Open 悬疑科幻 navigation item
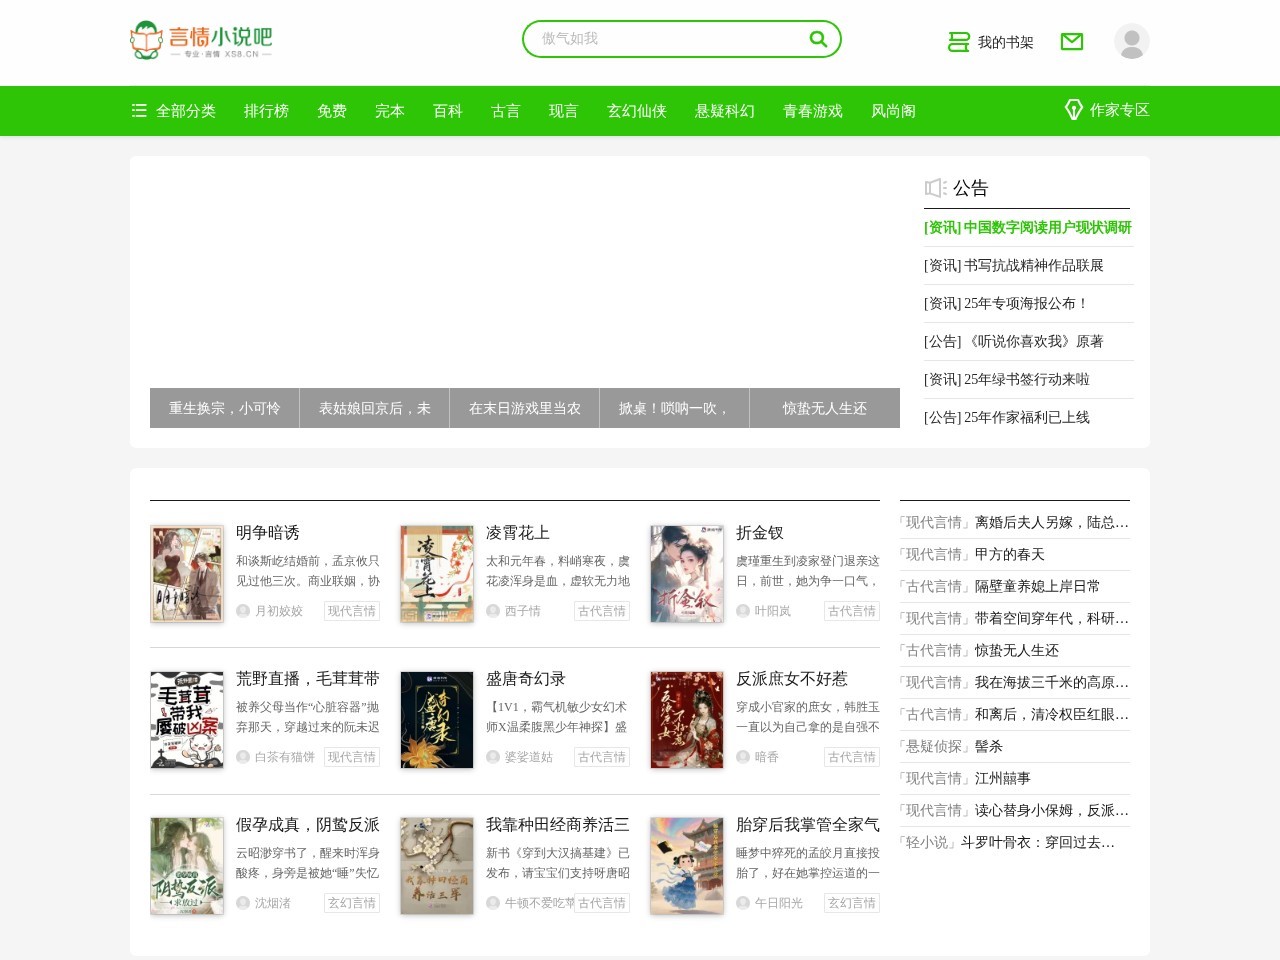This screenshot has width=1280, height=960. (x=725, y=111)
